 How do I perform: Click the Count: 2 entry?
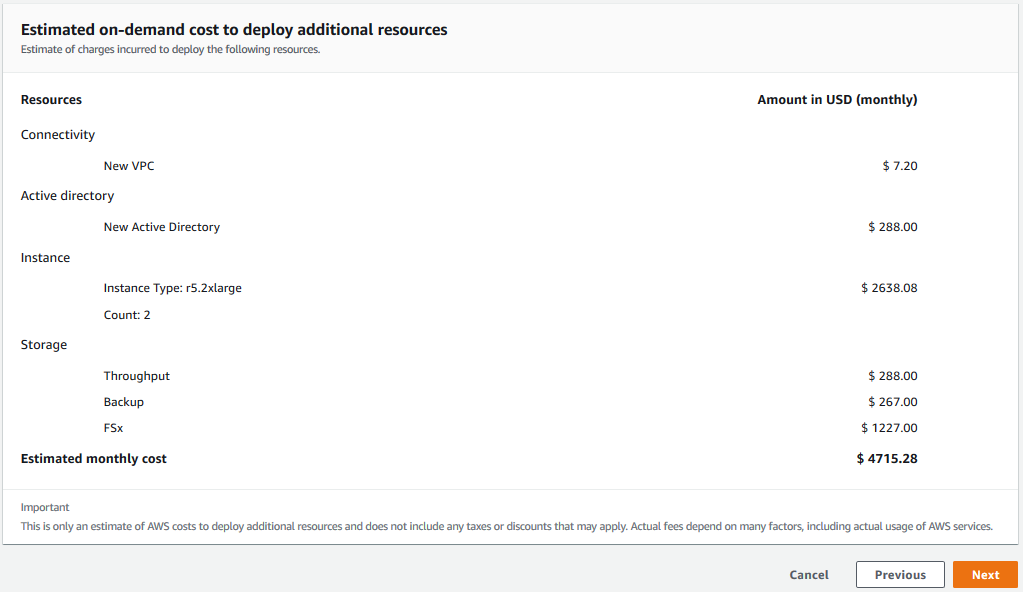(x=125, y=313)
